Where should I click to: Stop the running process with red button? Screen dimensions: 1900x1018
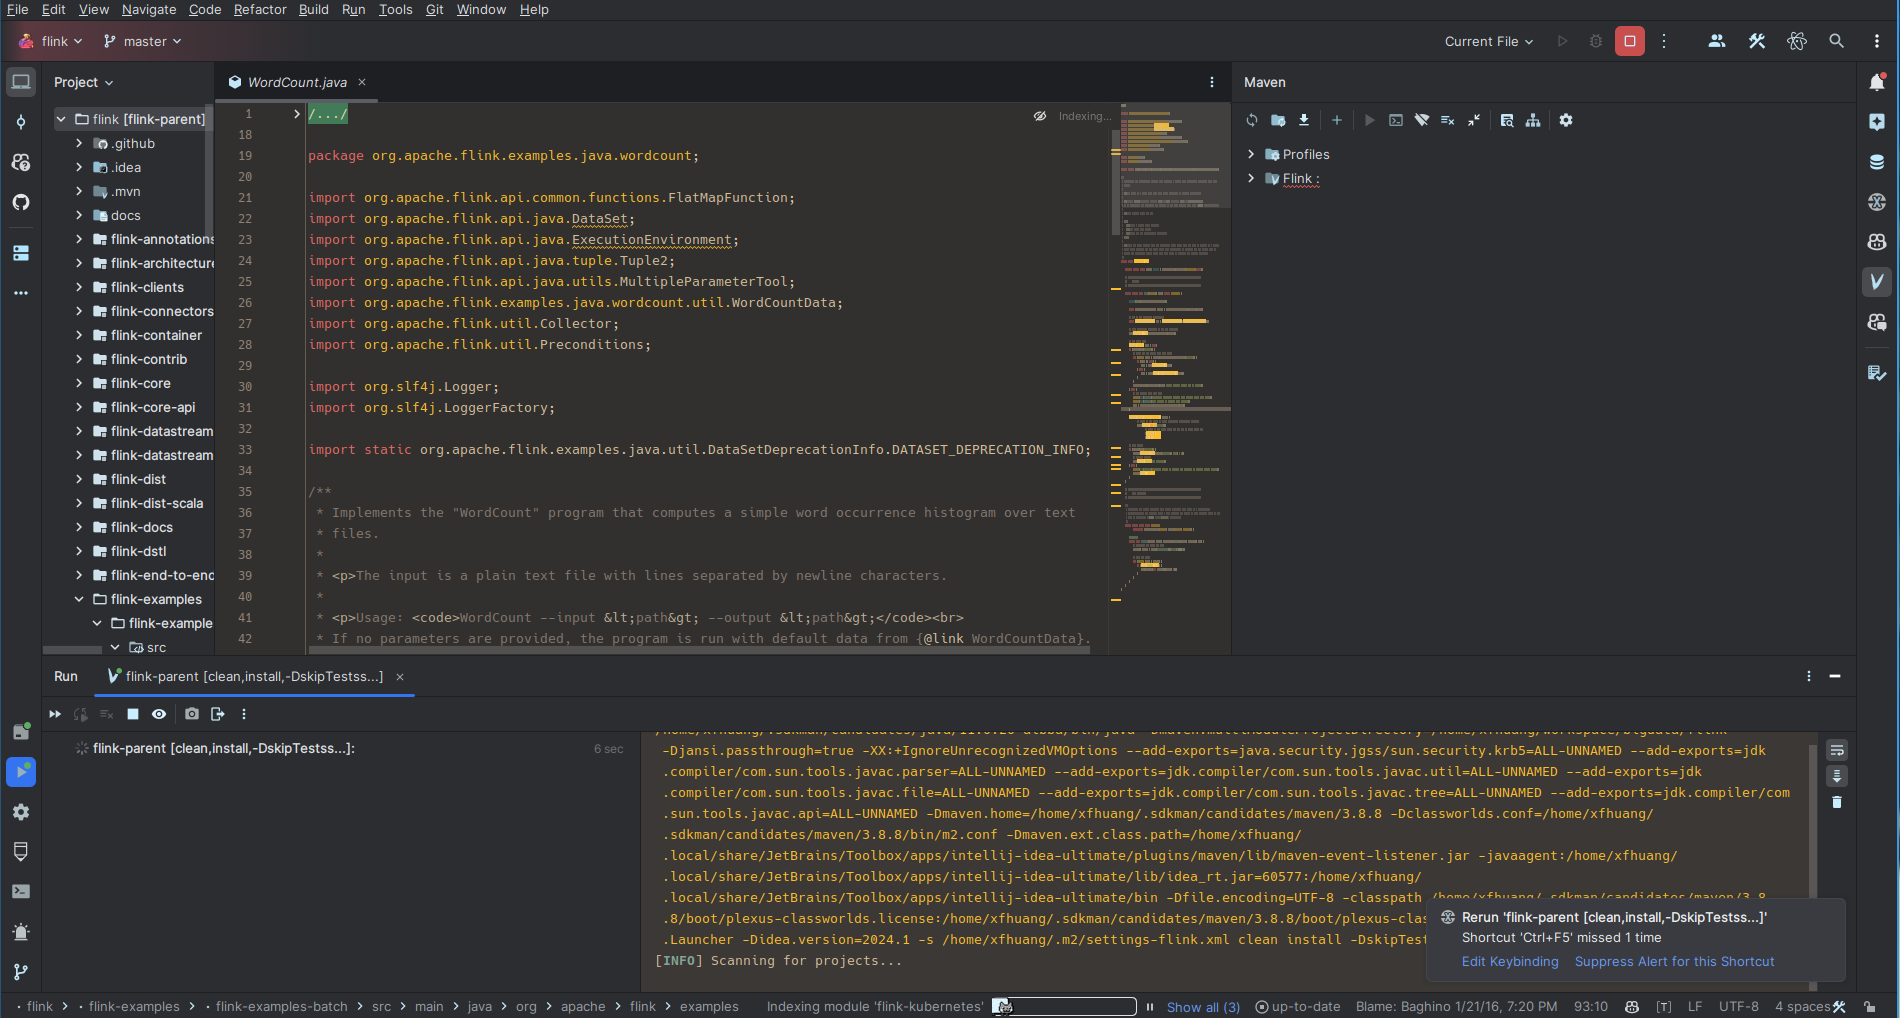[x=1630, y=41]
